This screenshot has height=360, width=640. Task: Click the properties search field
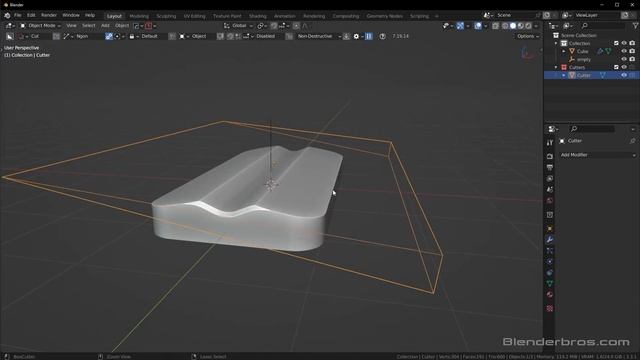click(592, 129)
